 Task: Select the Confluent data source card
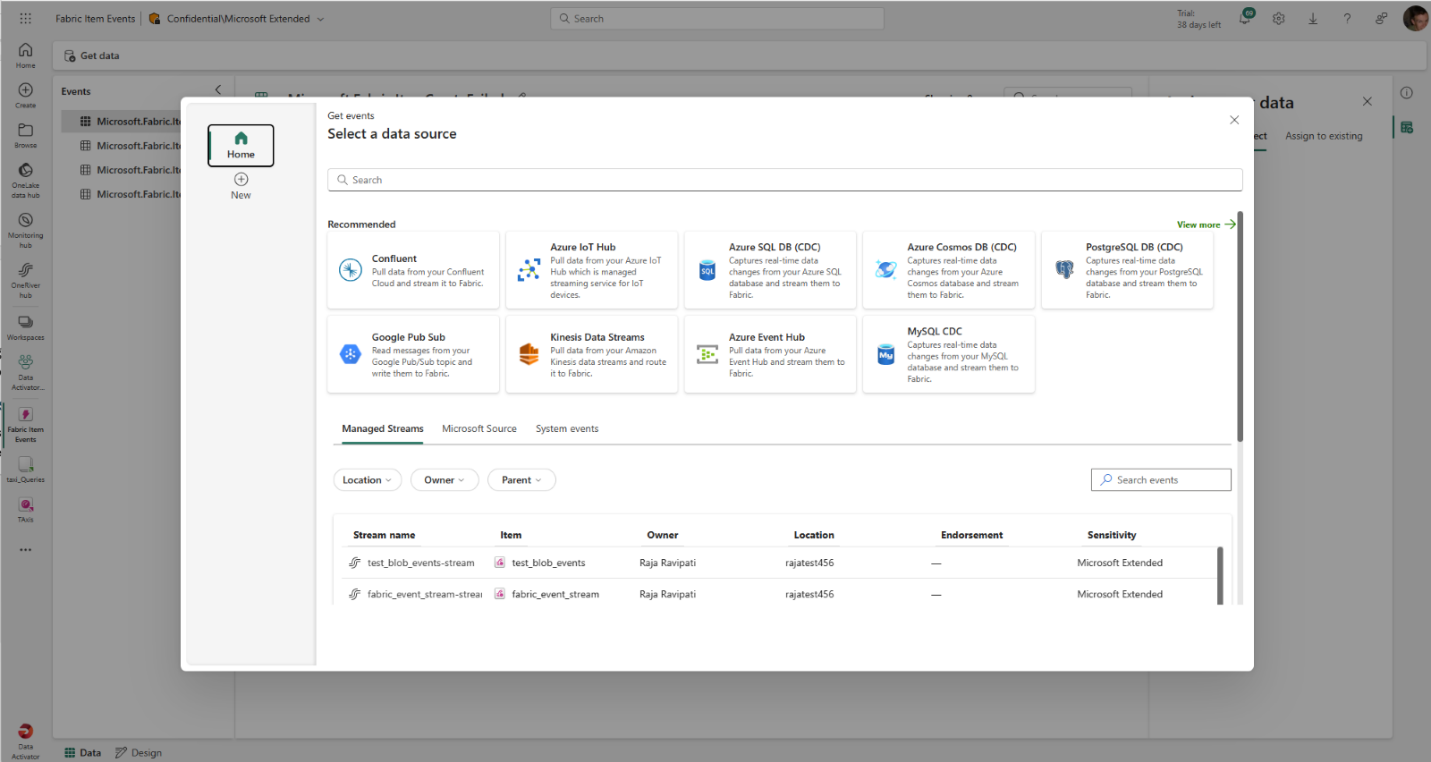(x=413, y=270)
